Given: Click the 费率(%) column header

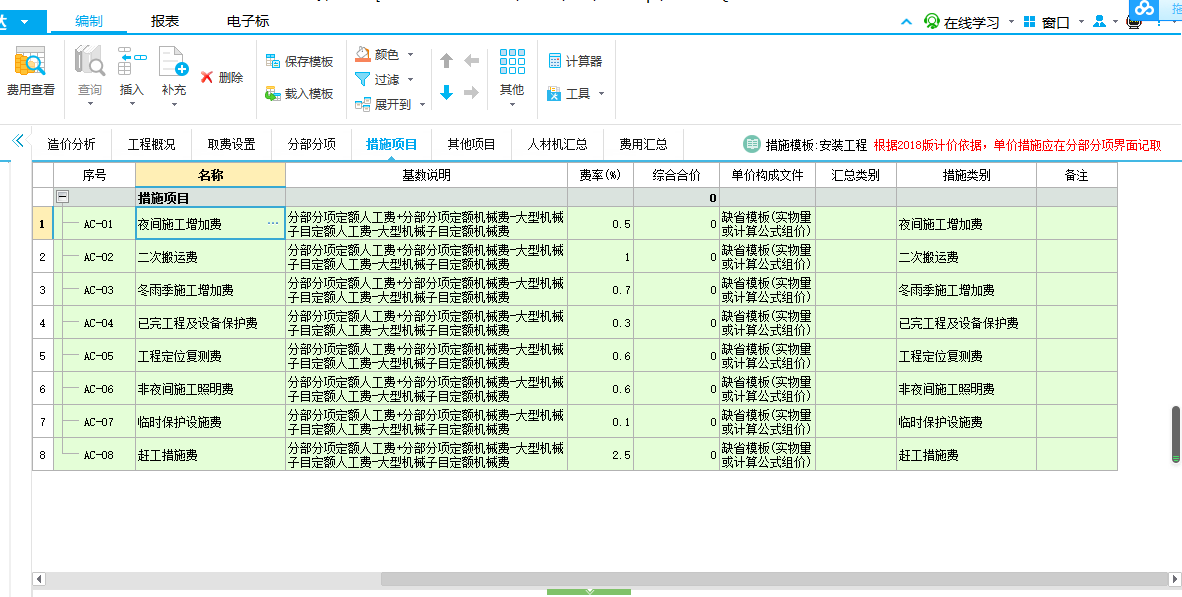Looking at the screenshot, I should click(600, 175).
